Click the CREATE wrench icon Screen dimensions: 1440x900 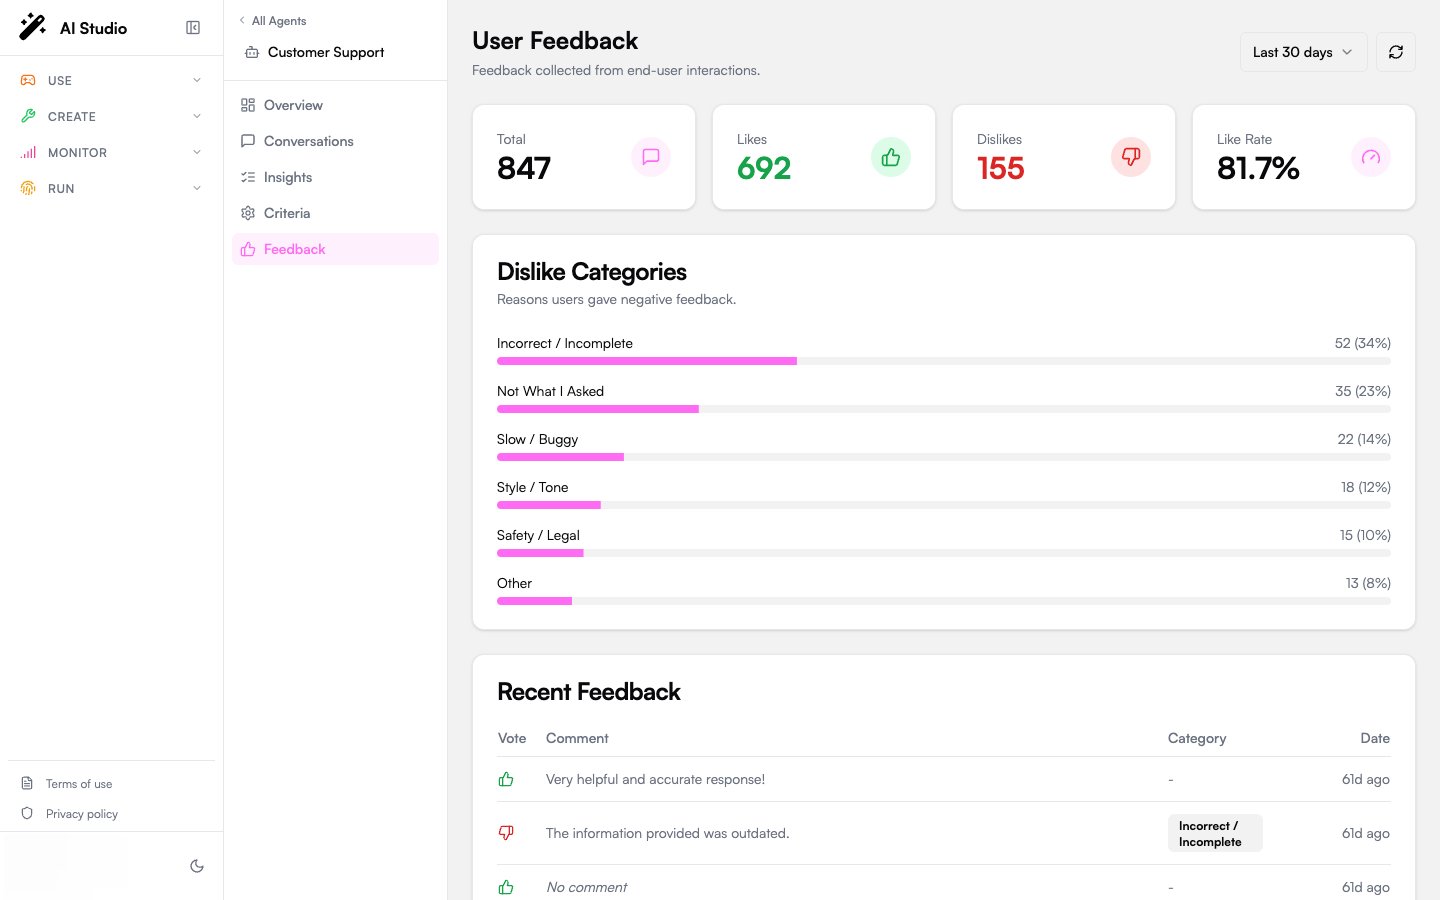tap(28, 116)
